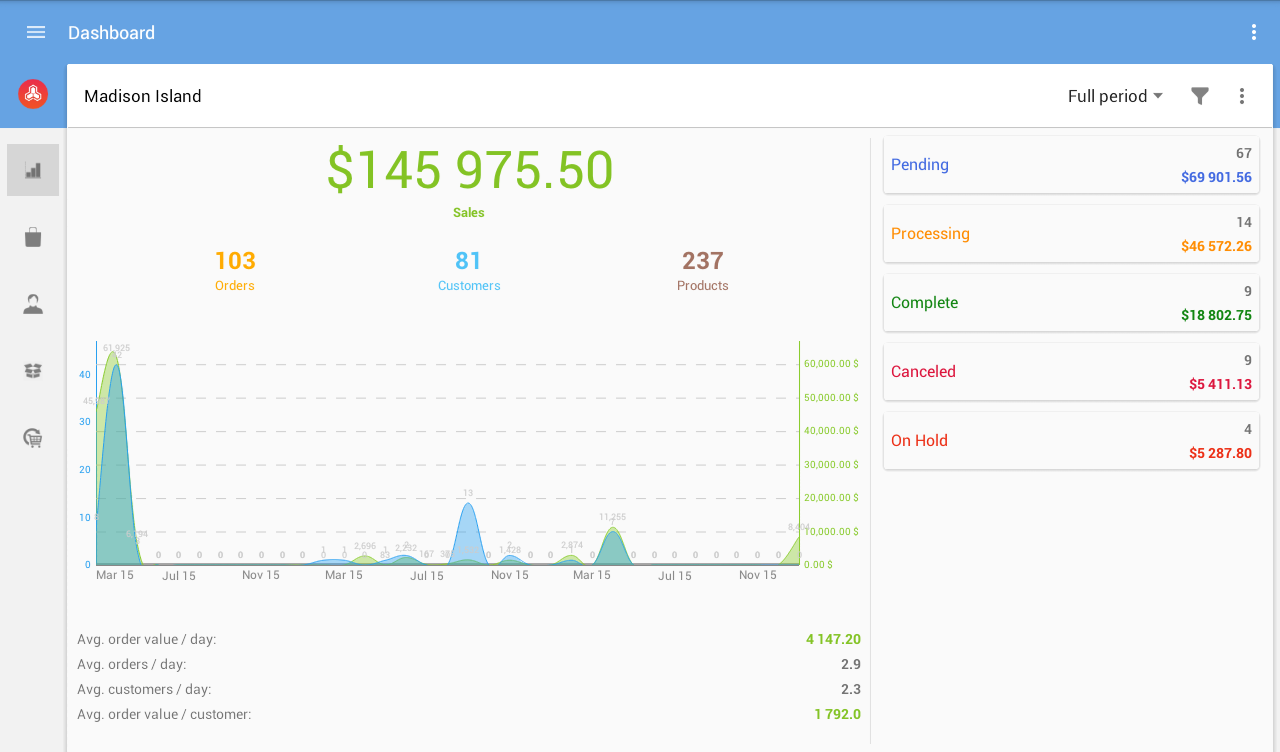This screenshot has height=752, width=1280.
Task: Select the dashboard chart sidebar icon
Action: (x=33, y=170)
